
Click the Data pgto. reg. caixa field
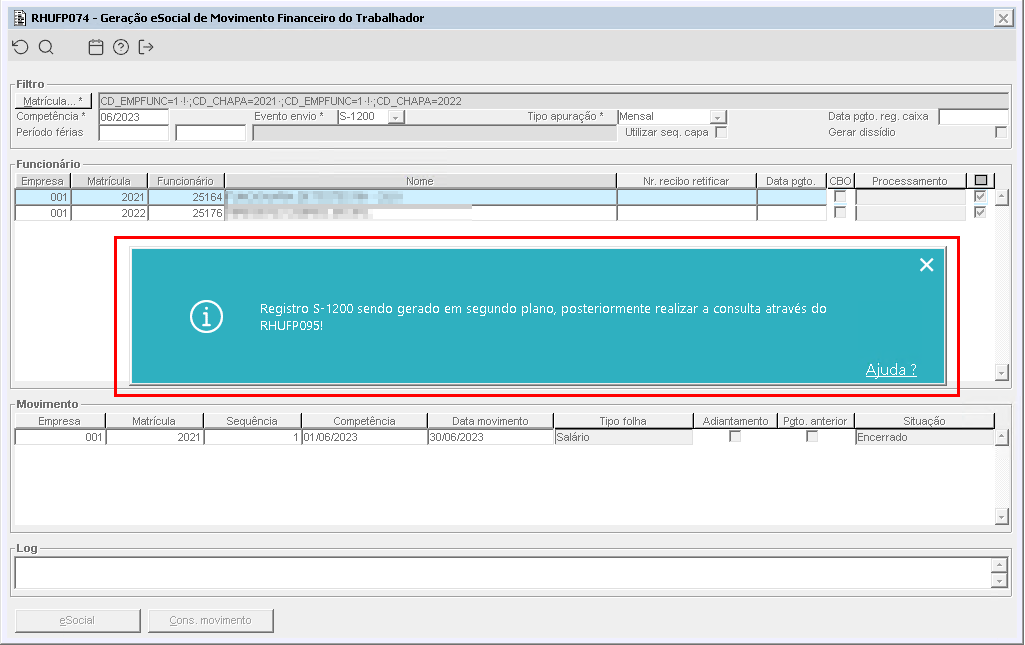click(x=973, y=117)
